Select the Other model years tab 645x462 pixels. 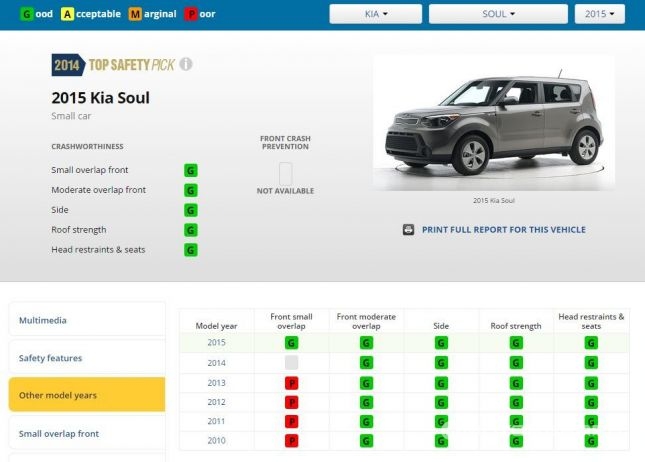click(87, 395)
